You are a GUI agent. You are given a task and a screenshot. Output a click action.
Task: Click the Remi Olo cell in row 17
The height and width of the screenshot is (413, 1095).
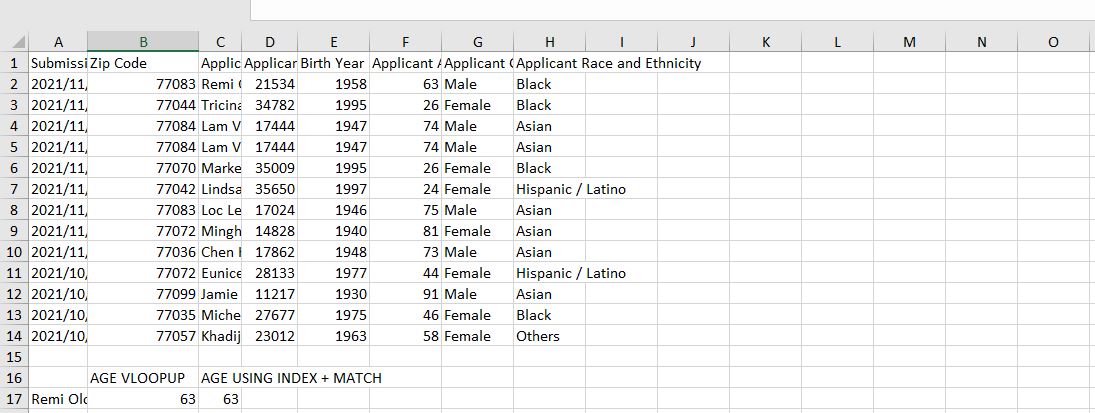58,398
